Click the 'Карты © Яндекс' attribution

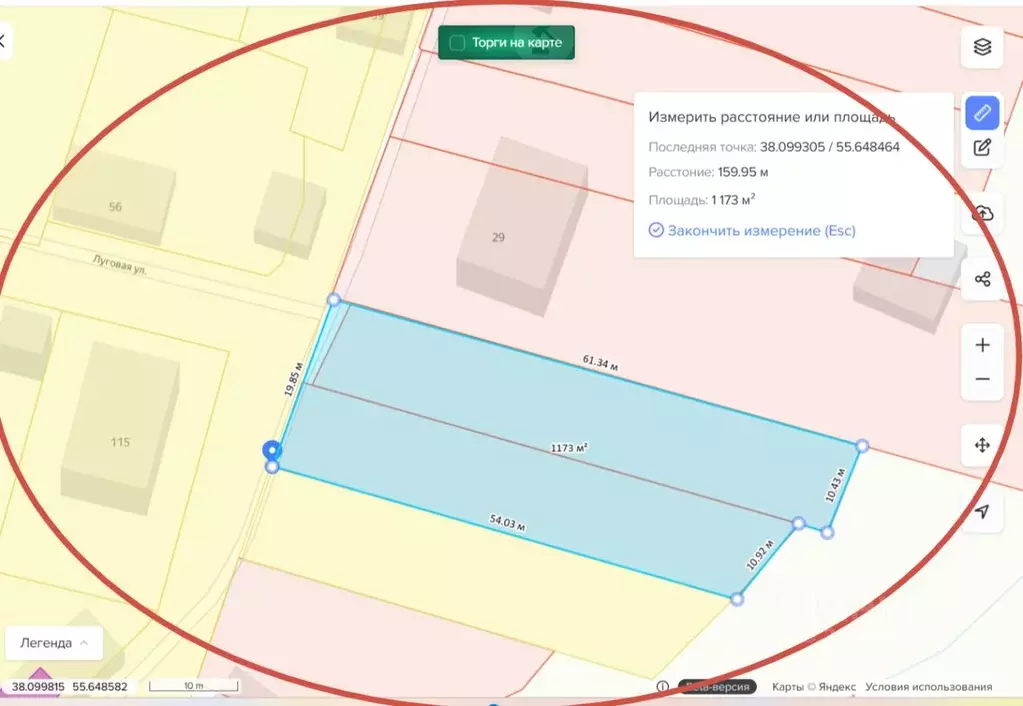pos(814,687)
